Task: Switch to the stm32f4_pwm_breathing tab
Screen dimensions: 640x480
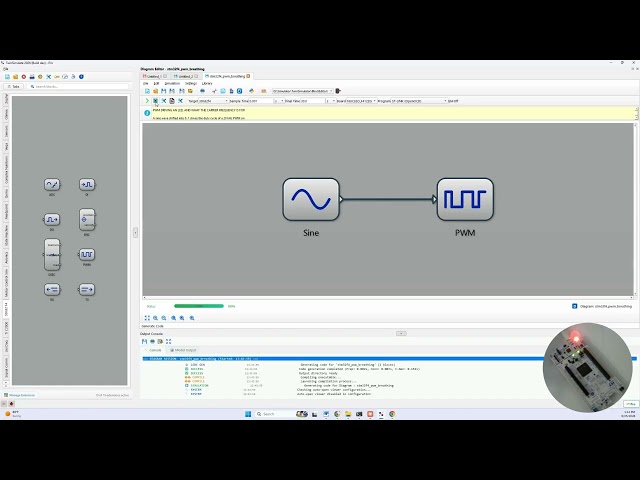Action: 227,76
